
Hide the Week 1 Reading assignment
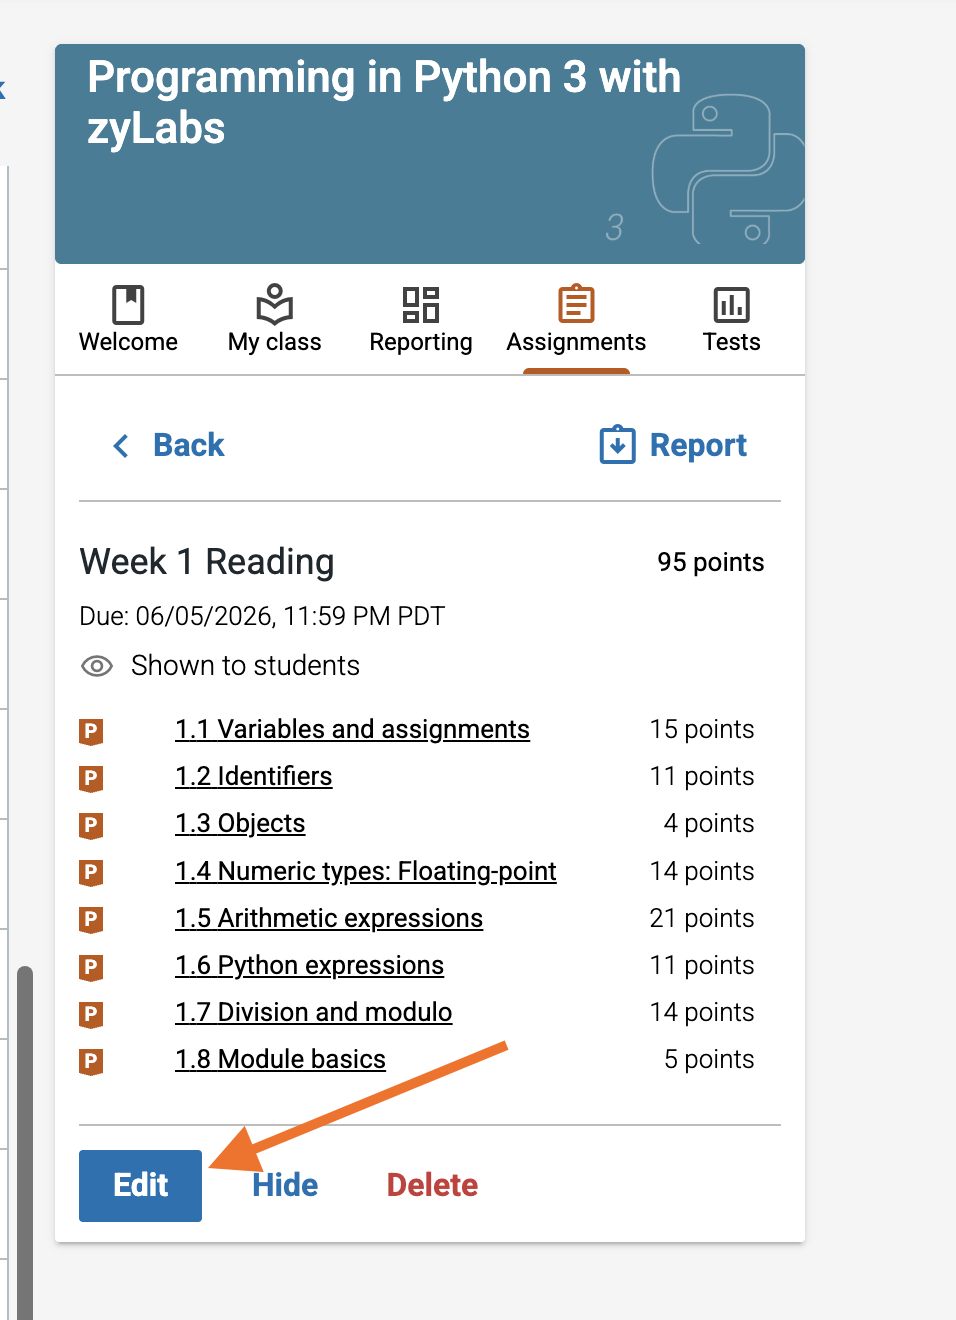285,1185
